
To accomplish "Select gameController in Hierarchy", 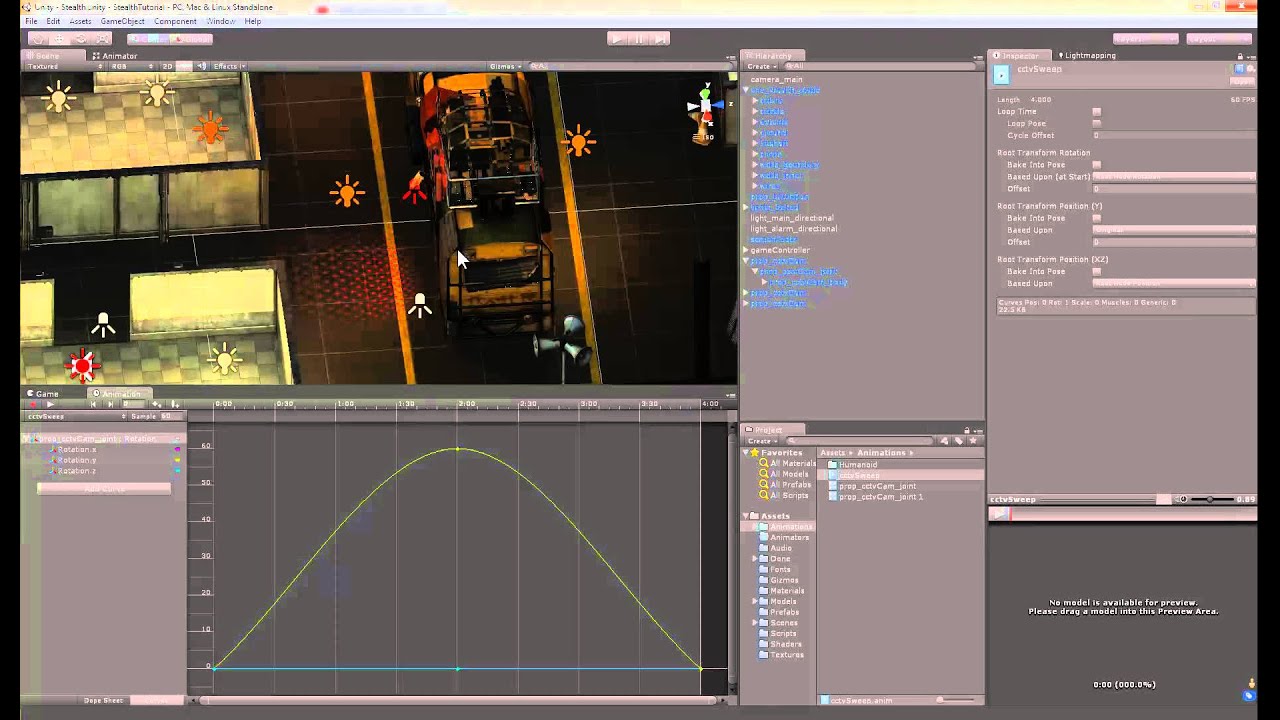I will point(779,250).
